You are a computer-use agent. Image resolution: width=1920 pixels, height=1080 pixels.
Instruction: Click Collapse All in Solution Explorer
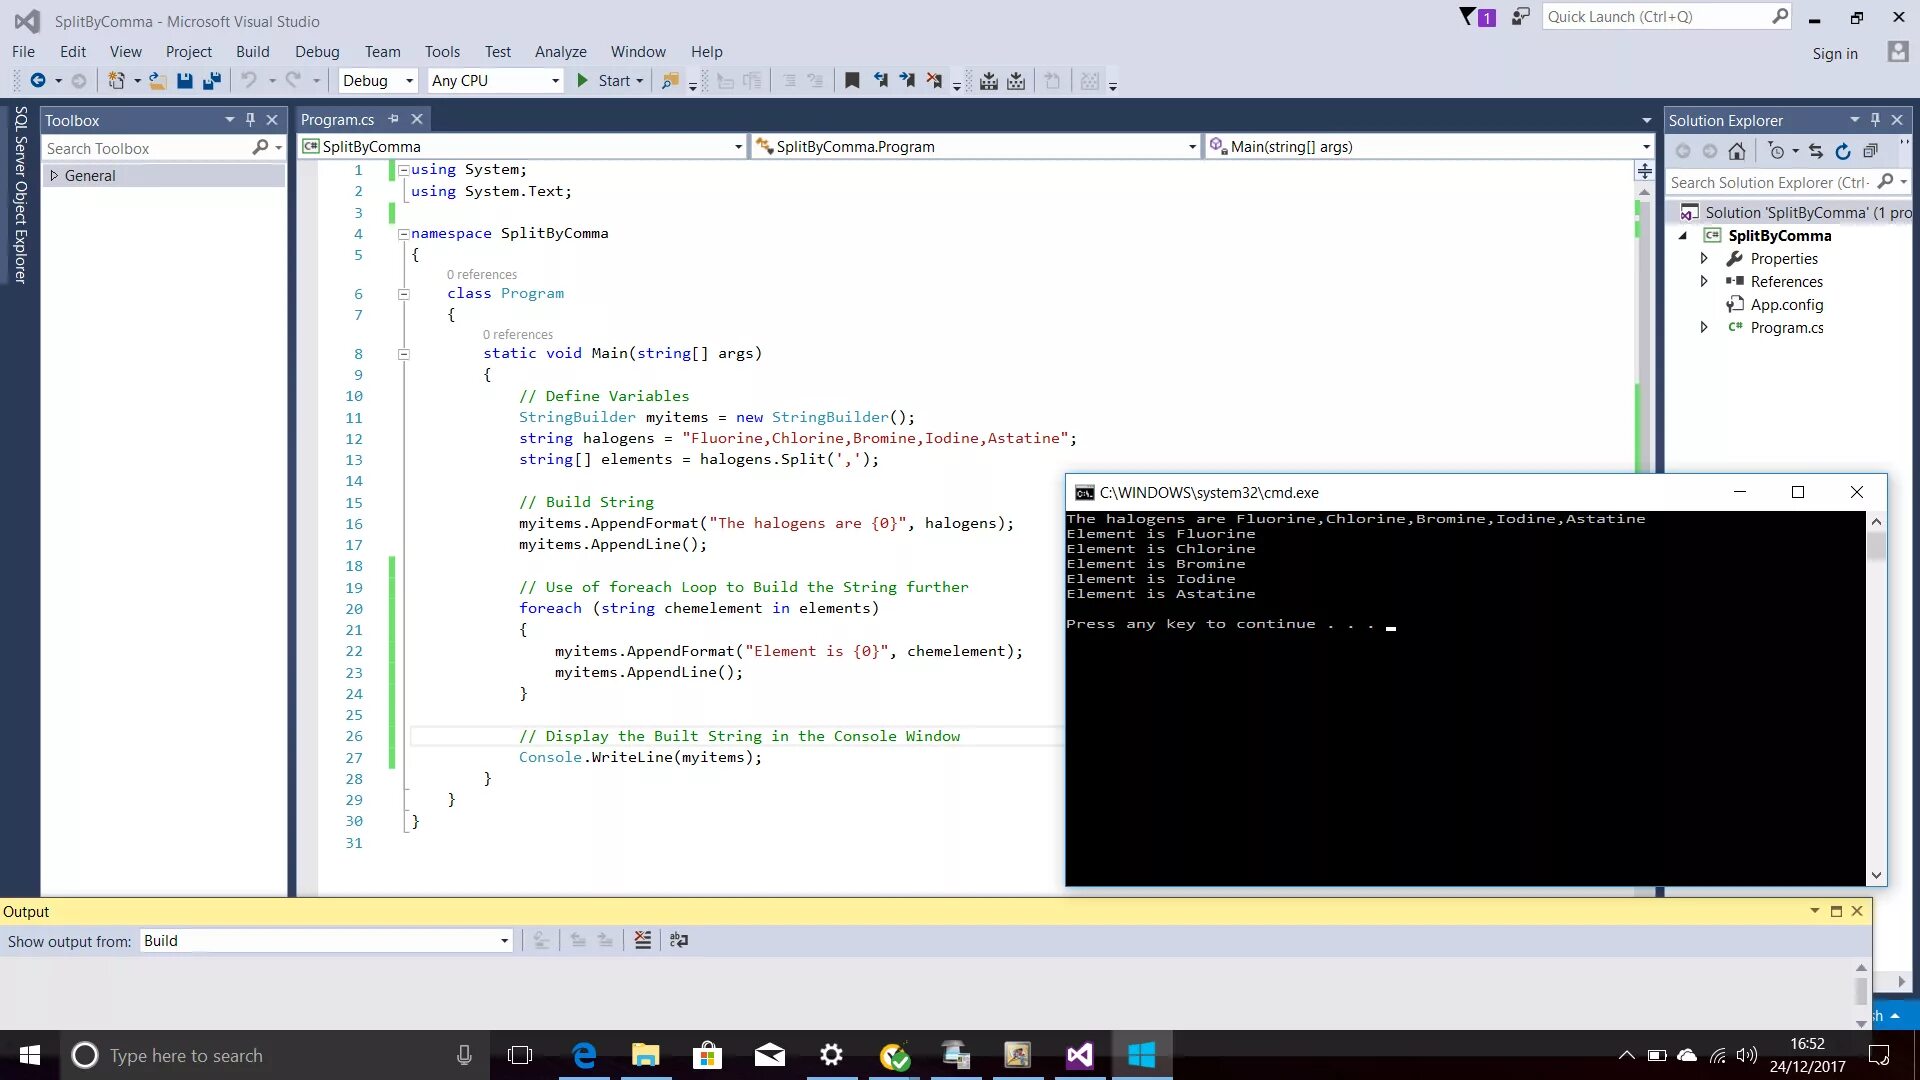[x=1870, y=151]
